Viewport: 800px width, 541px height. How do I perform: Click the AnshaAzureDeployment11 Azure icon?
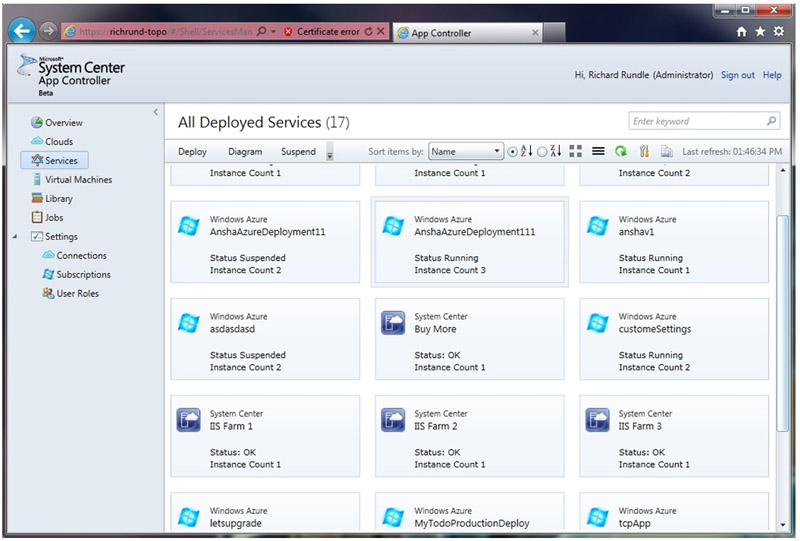pos(188,226)
